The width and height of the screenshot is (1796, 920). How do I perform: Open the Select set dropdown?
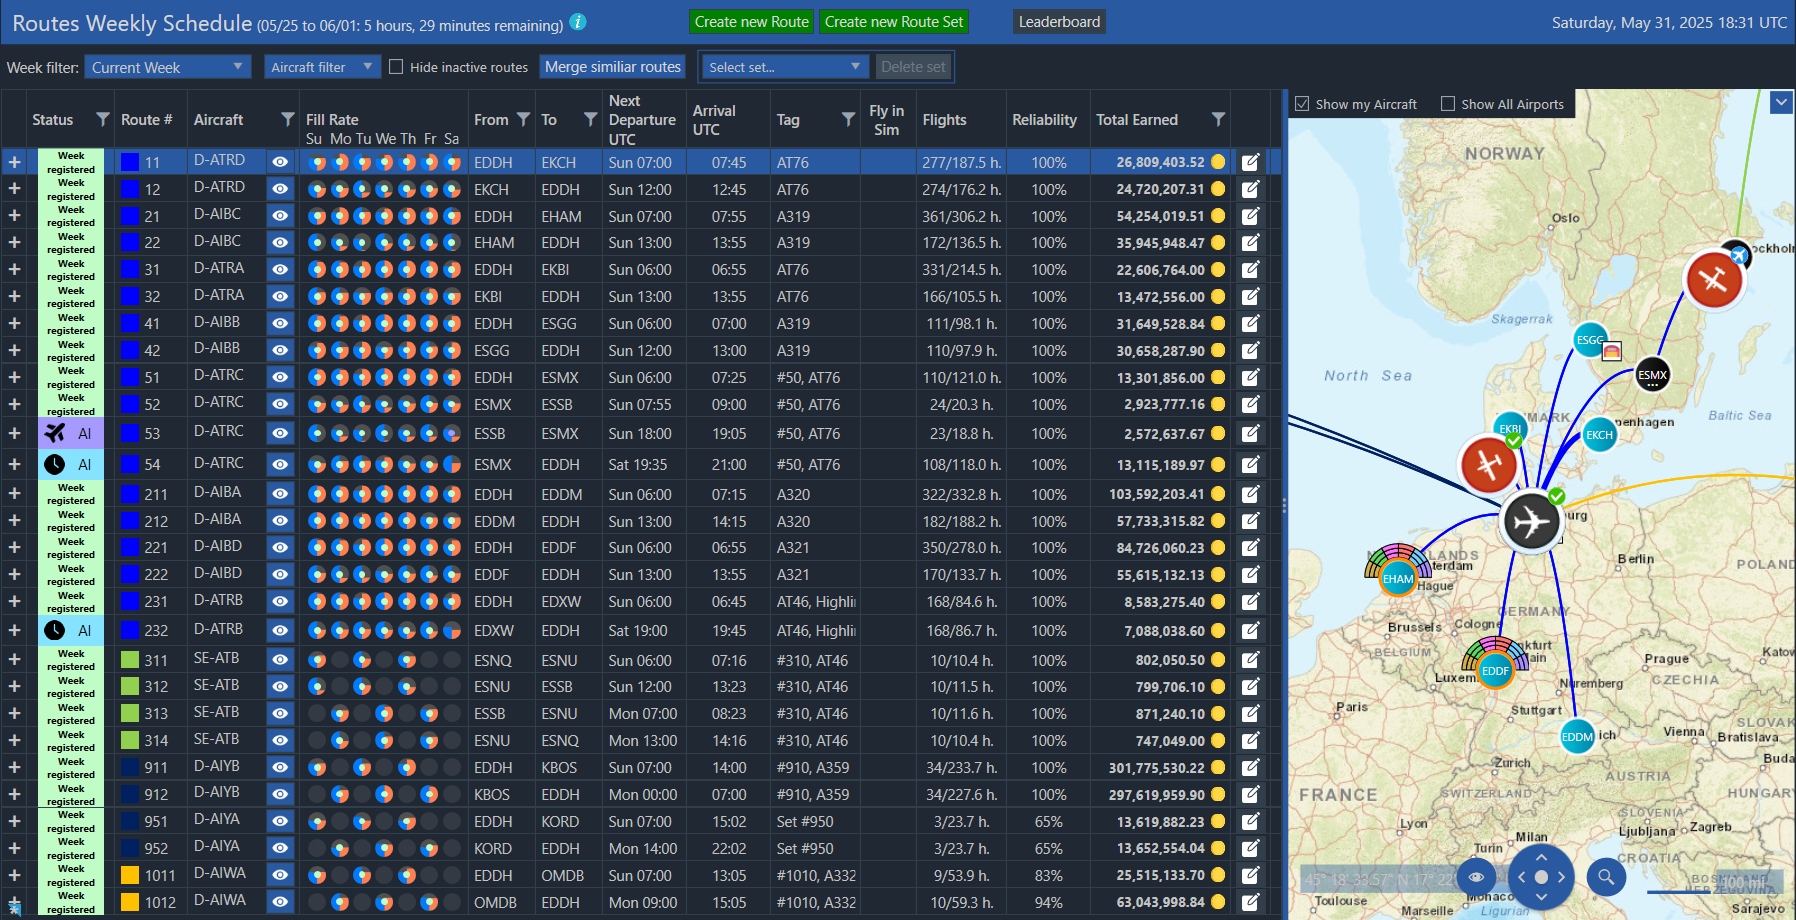pyautogui.click(x=784, y=67)
